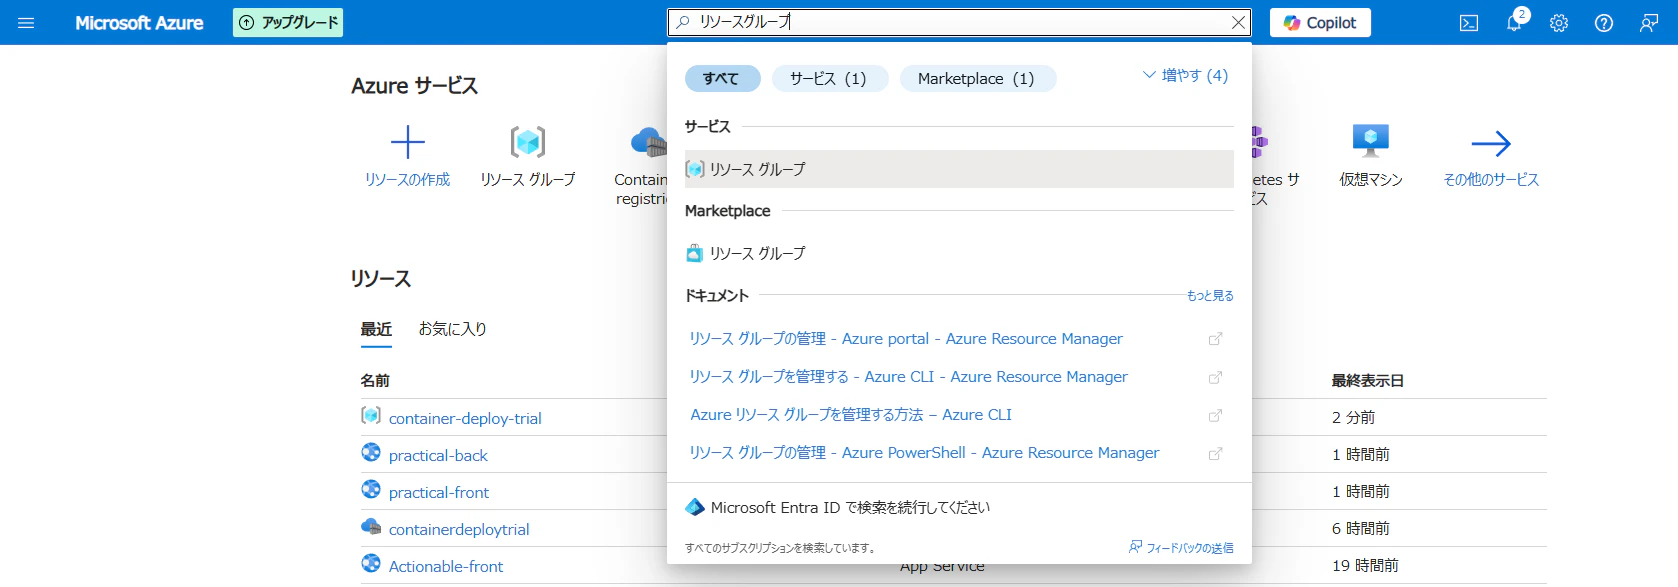Select the すべて filter pill
The image size is (1678, 587).
pyautogui.click(x=722, y=79)
